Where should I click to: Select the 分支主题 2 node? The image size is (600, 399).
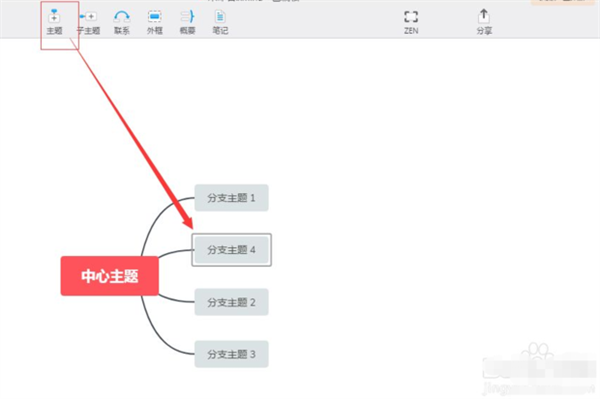[232, 302]
